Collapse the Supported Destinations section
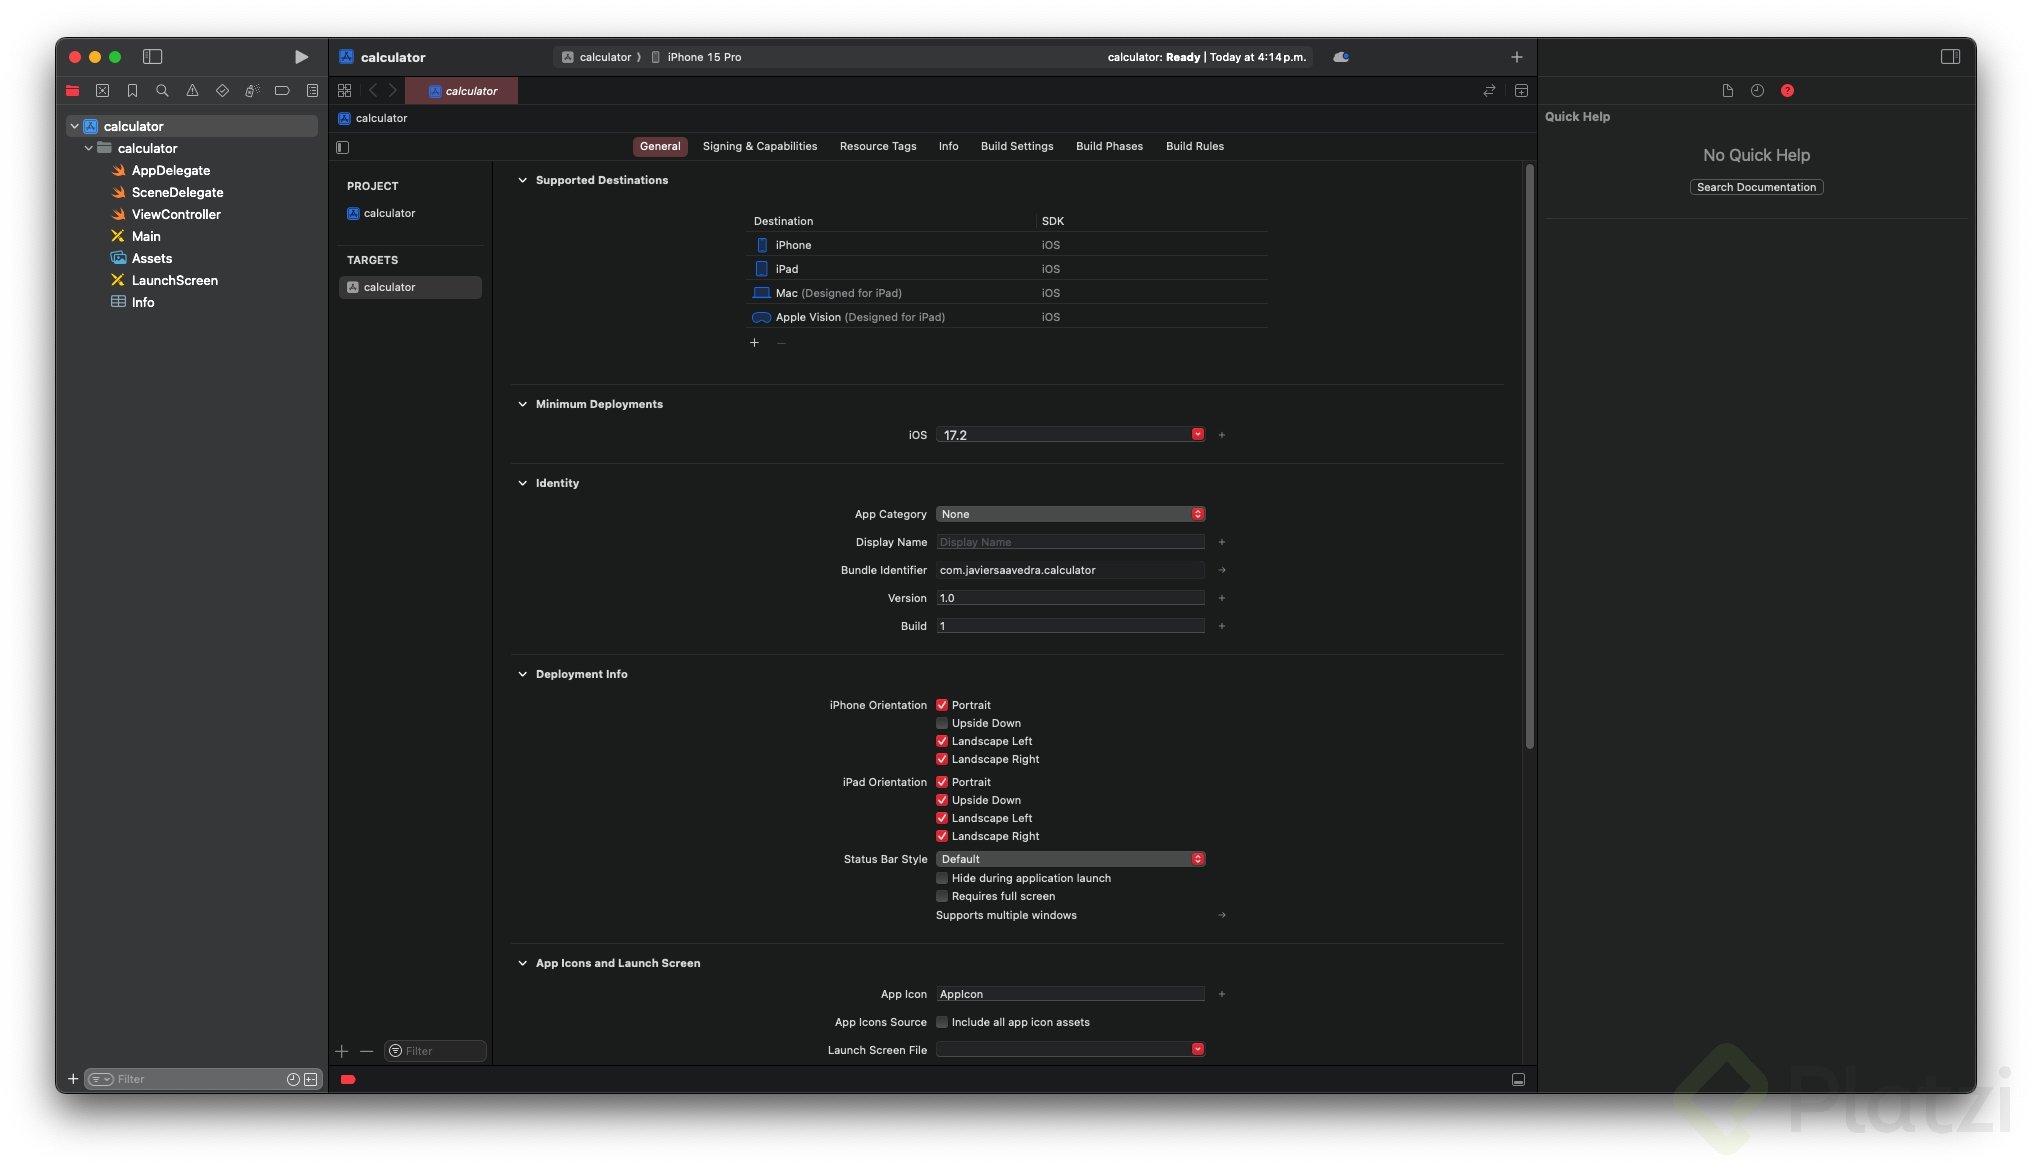Image resolution: width=2032 pixels, height=1167 pixels. coord(522,180)
